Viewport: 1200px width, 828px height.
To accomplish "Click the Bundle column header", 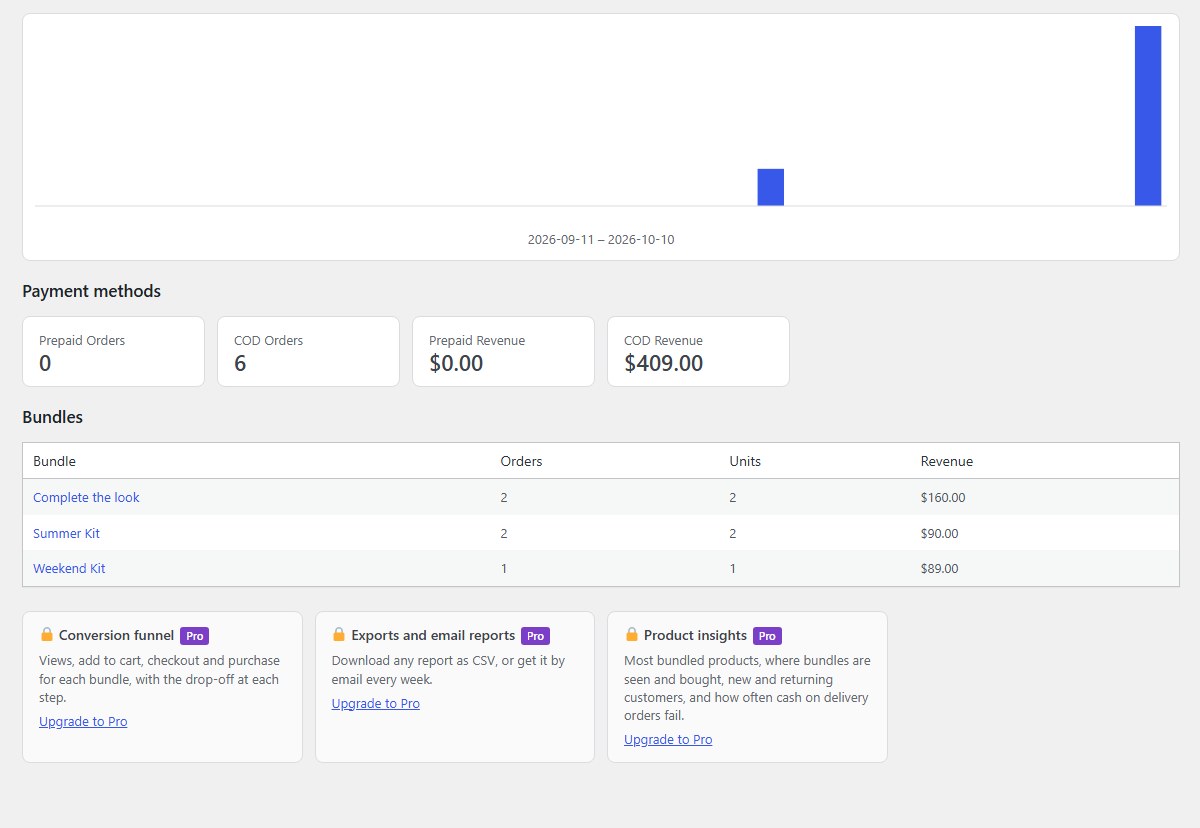I will click(54, 461).
